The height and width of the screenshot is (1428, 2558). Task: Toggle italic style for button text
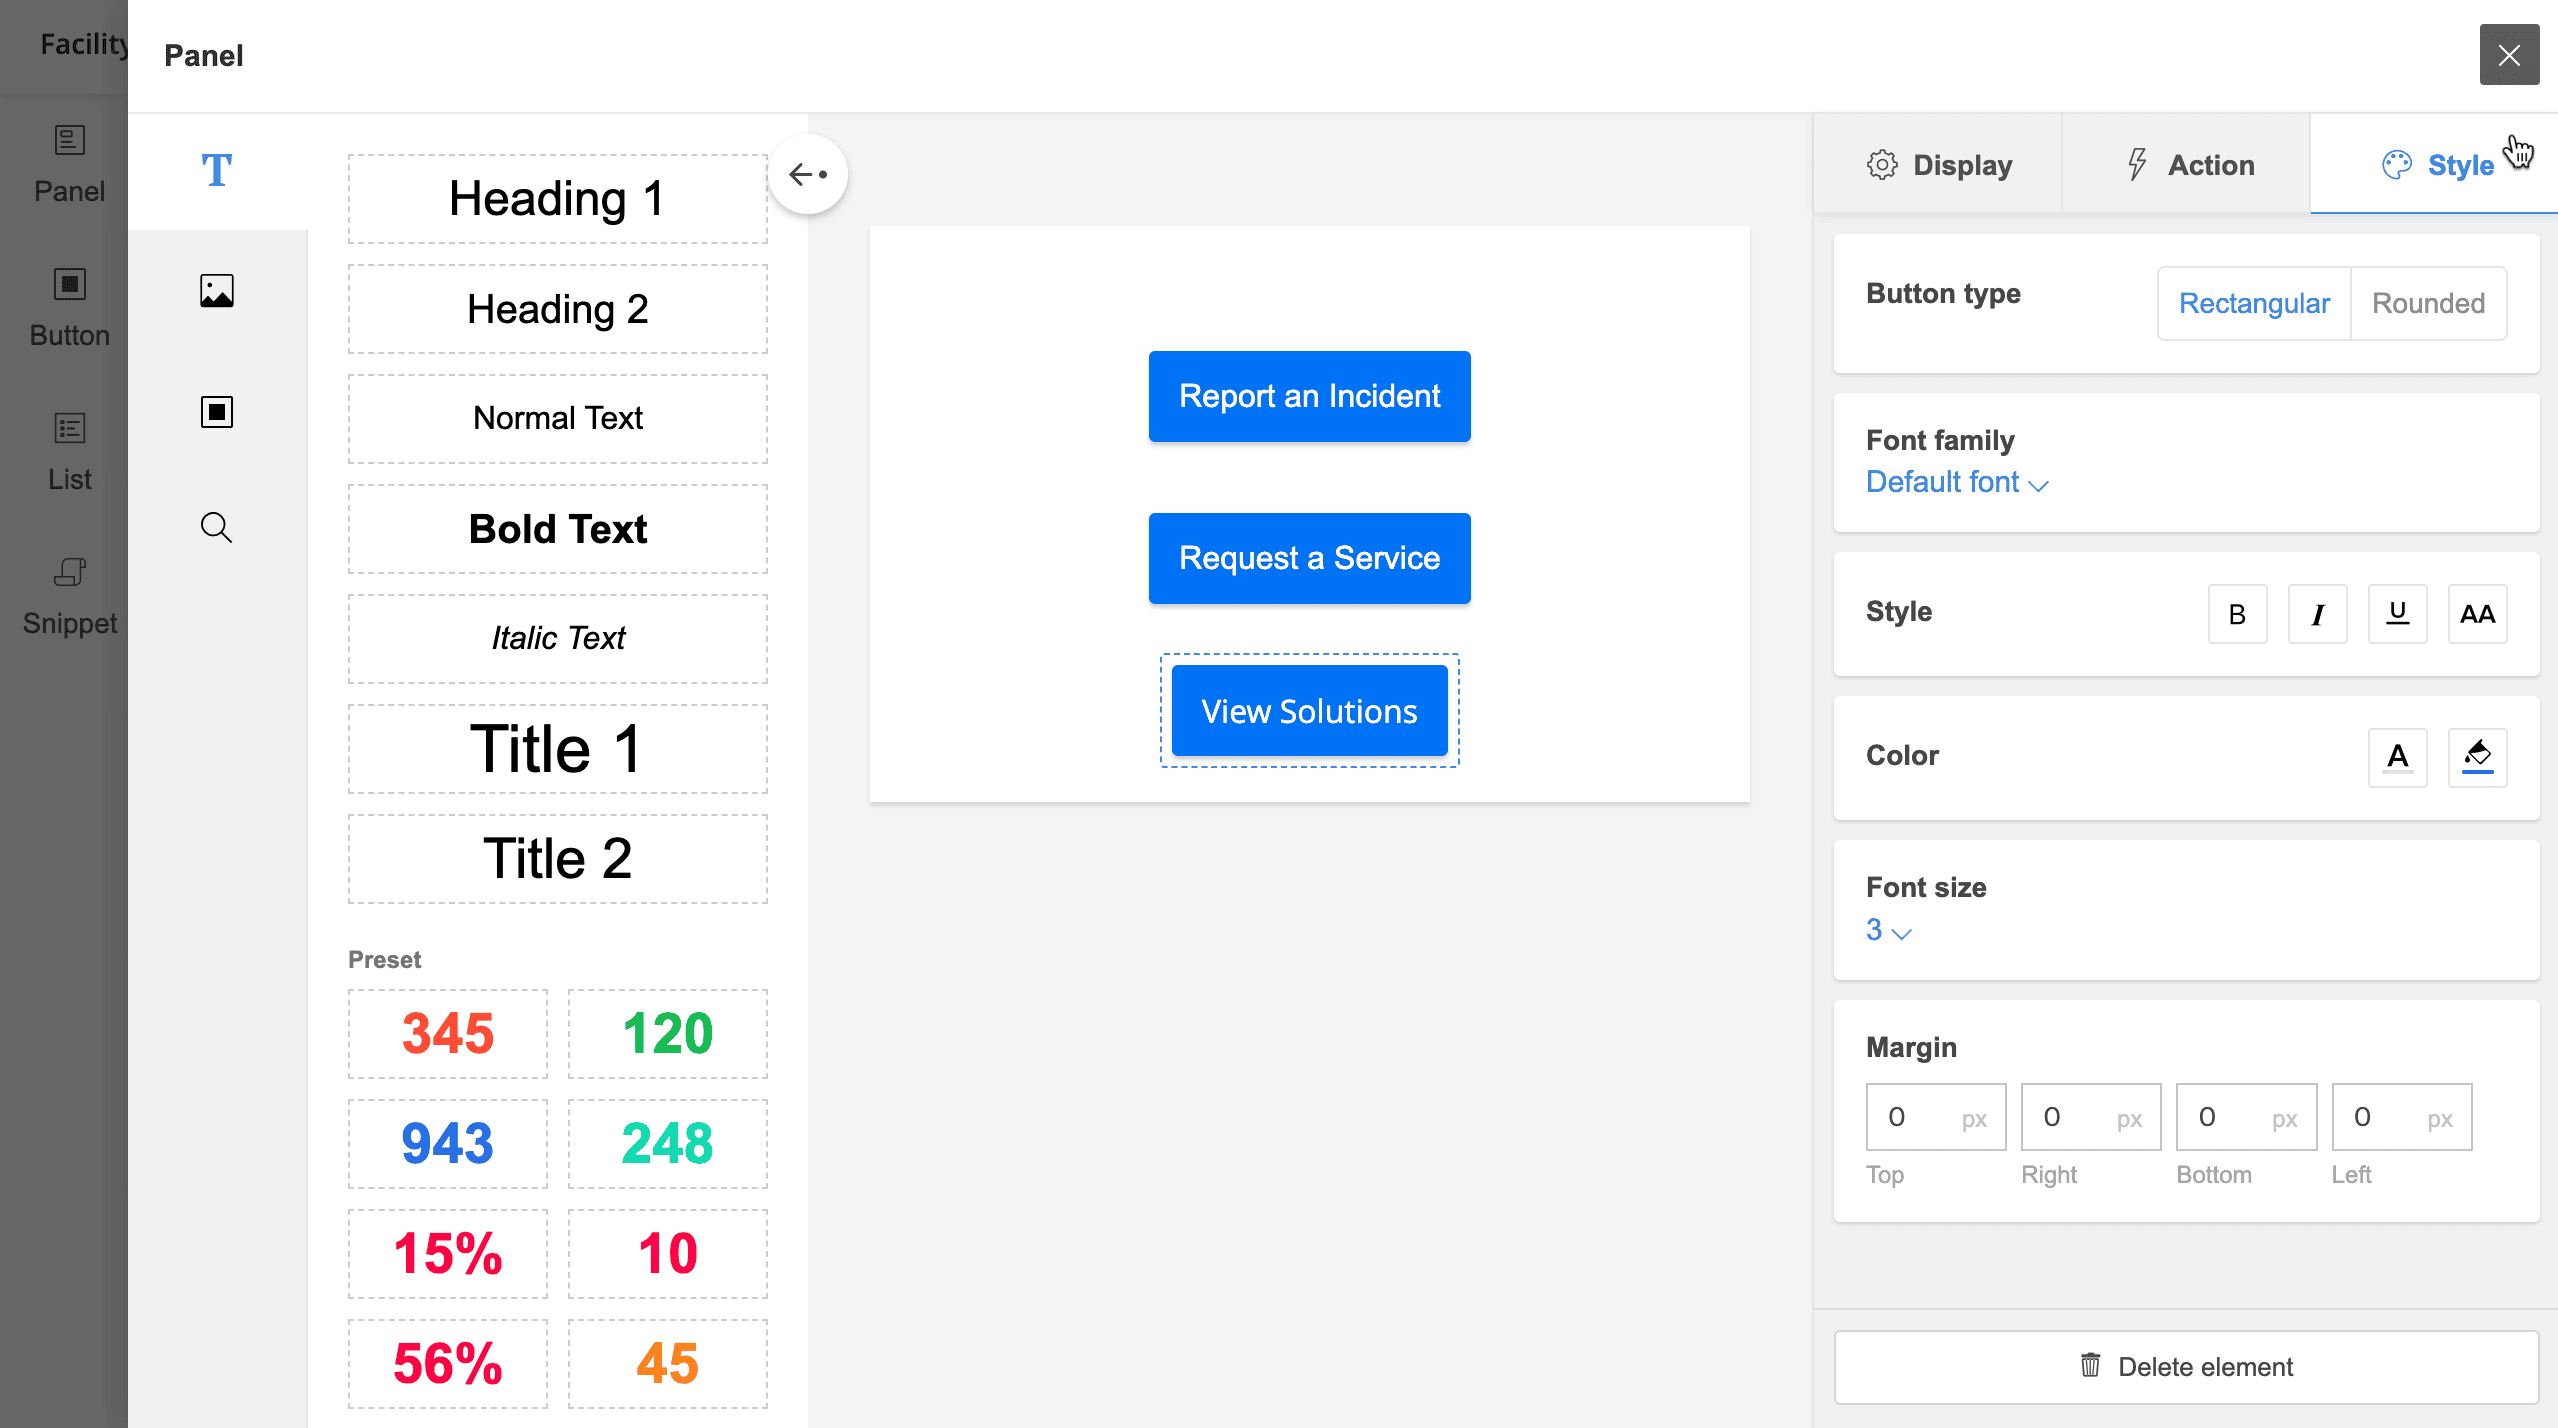(2317, 614)
